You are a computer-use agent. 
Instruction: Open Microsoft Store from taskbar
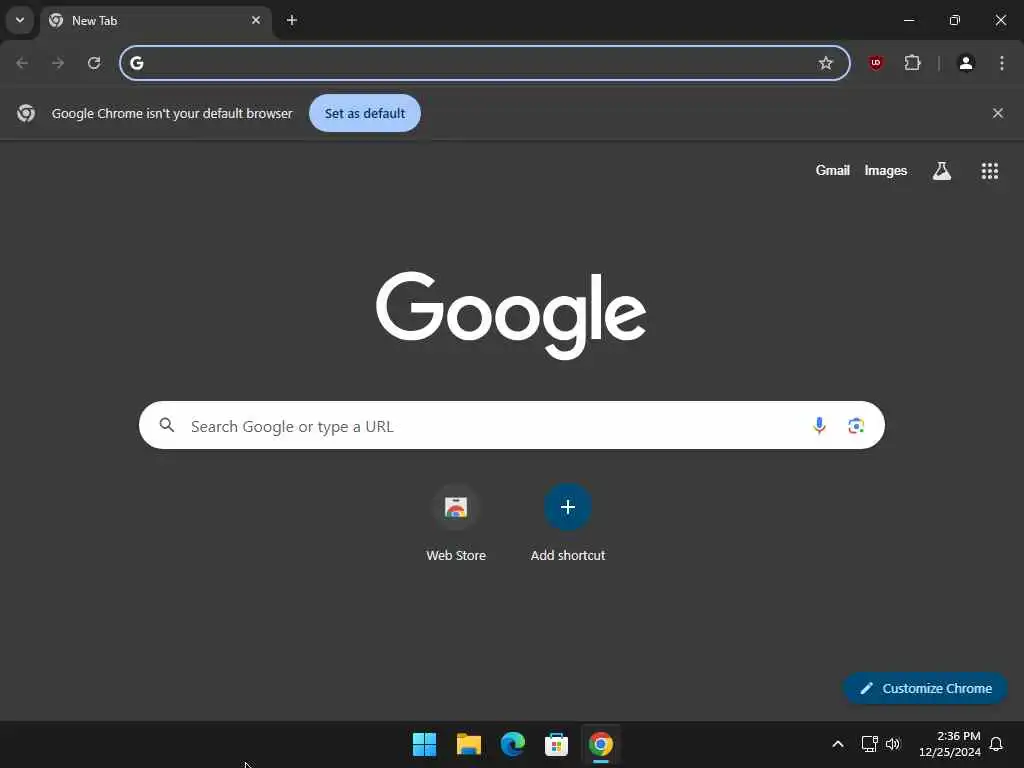click(556, 744)
